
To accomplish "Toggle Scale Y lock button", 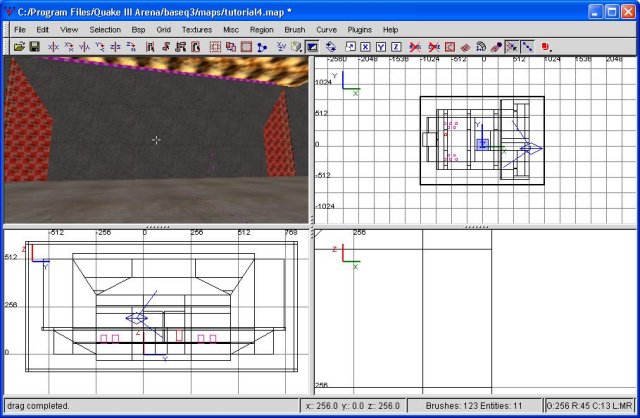I will point(381,47).
